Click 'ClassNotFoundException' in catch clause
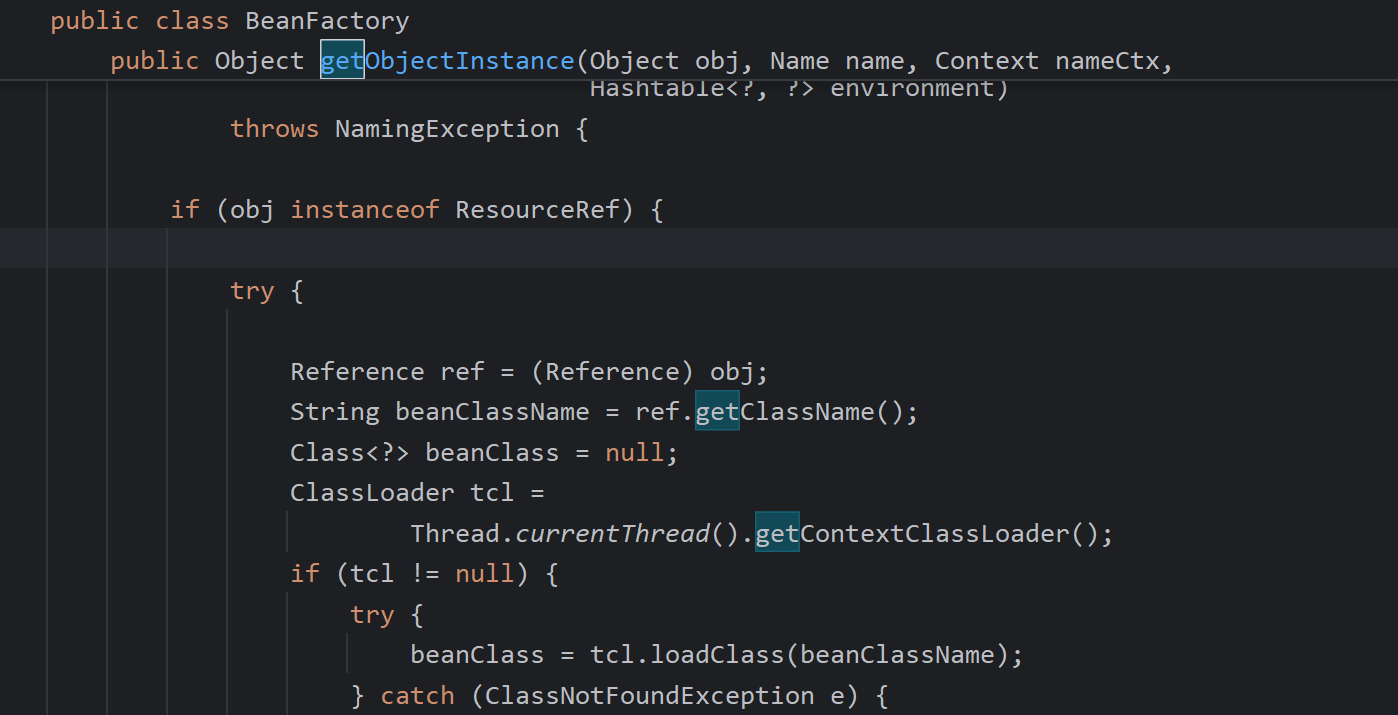The height and width of the screenshot is (715, 1398). (650, 696)
